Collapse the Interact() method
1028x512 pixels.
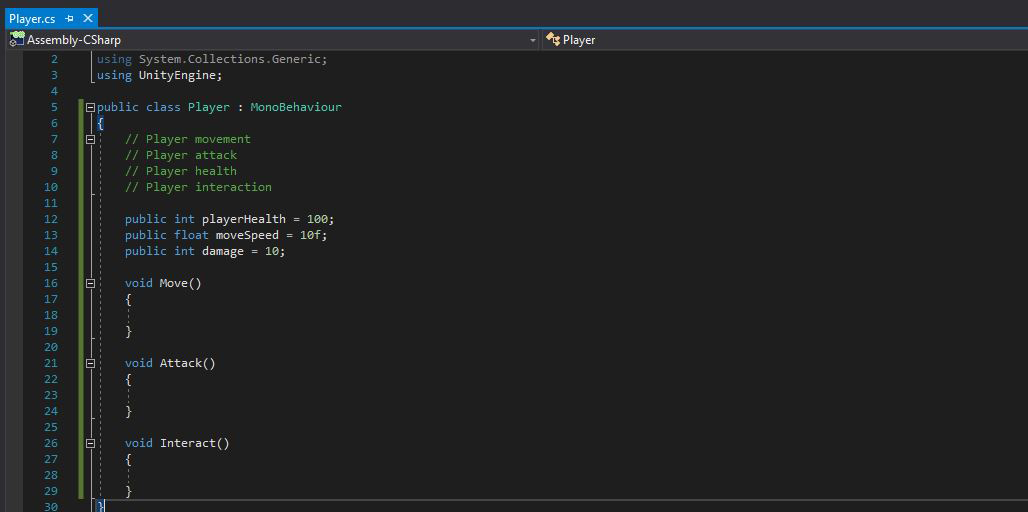[90, 443]
